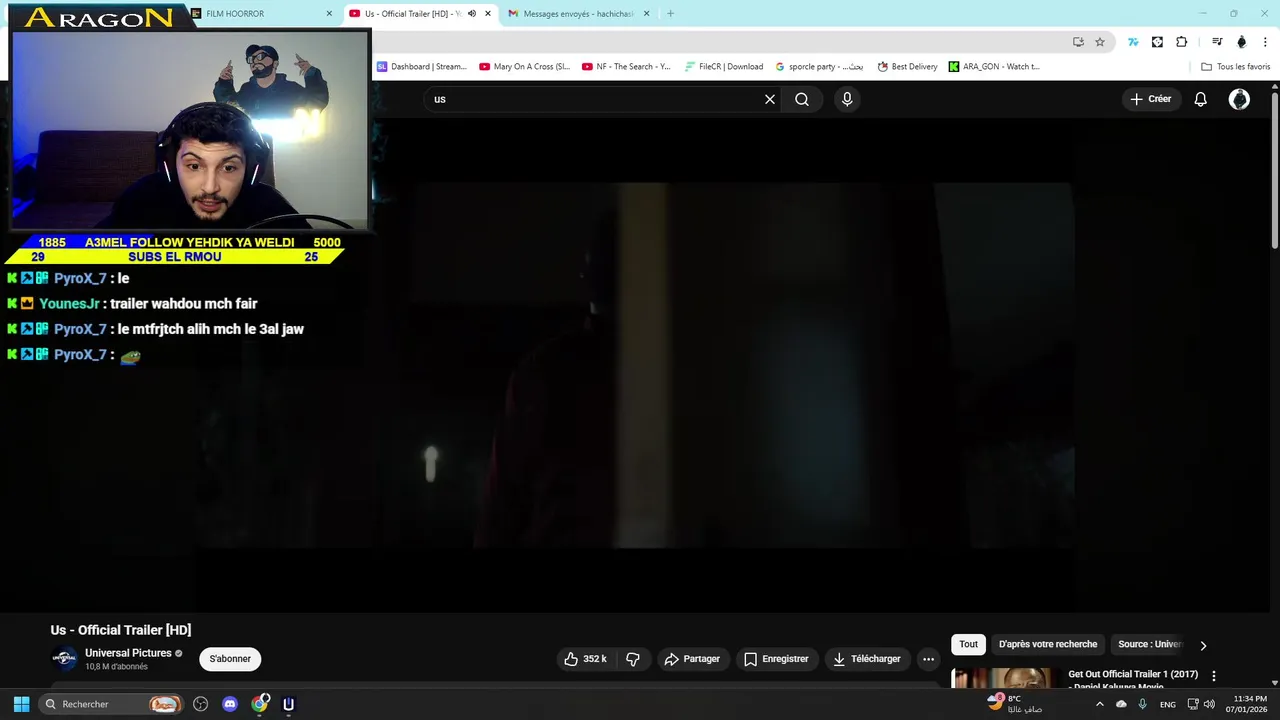
Task: Open the ARA_GON Watch bookmark
Action: point(994,67)
